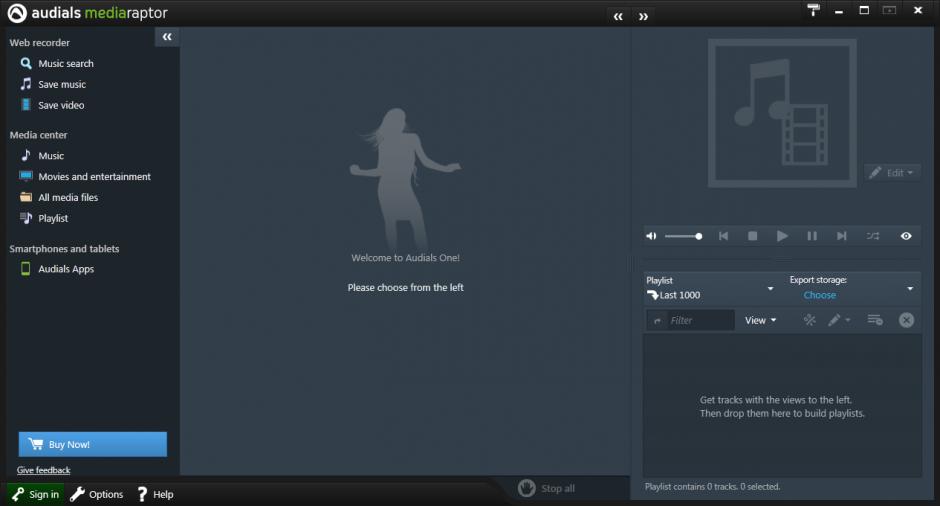
Task: Open the pencil edit dropdown in playlist toolbar
Action: tap(839, 320)
